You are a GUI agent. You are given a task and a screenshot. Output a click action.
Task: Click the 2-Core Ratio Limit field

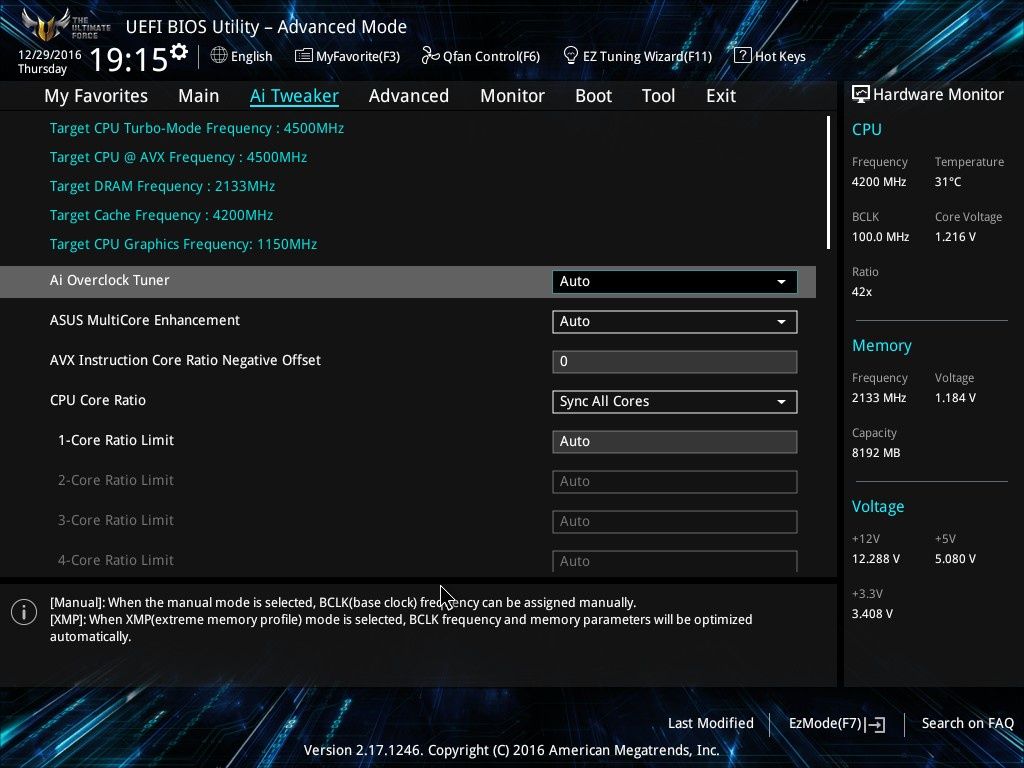675,481
